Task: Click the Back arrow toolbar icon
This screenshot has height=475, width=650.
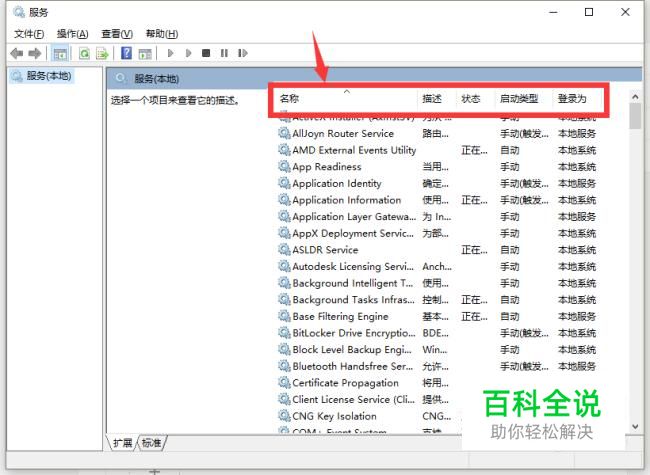Action: (x=17, y=53)
